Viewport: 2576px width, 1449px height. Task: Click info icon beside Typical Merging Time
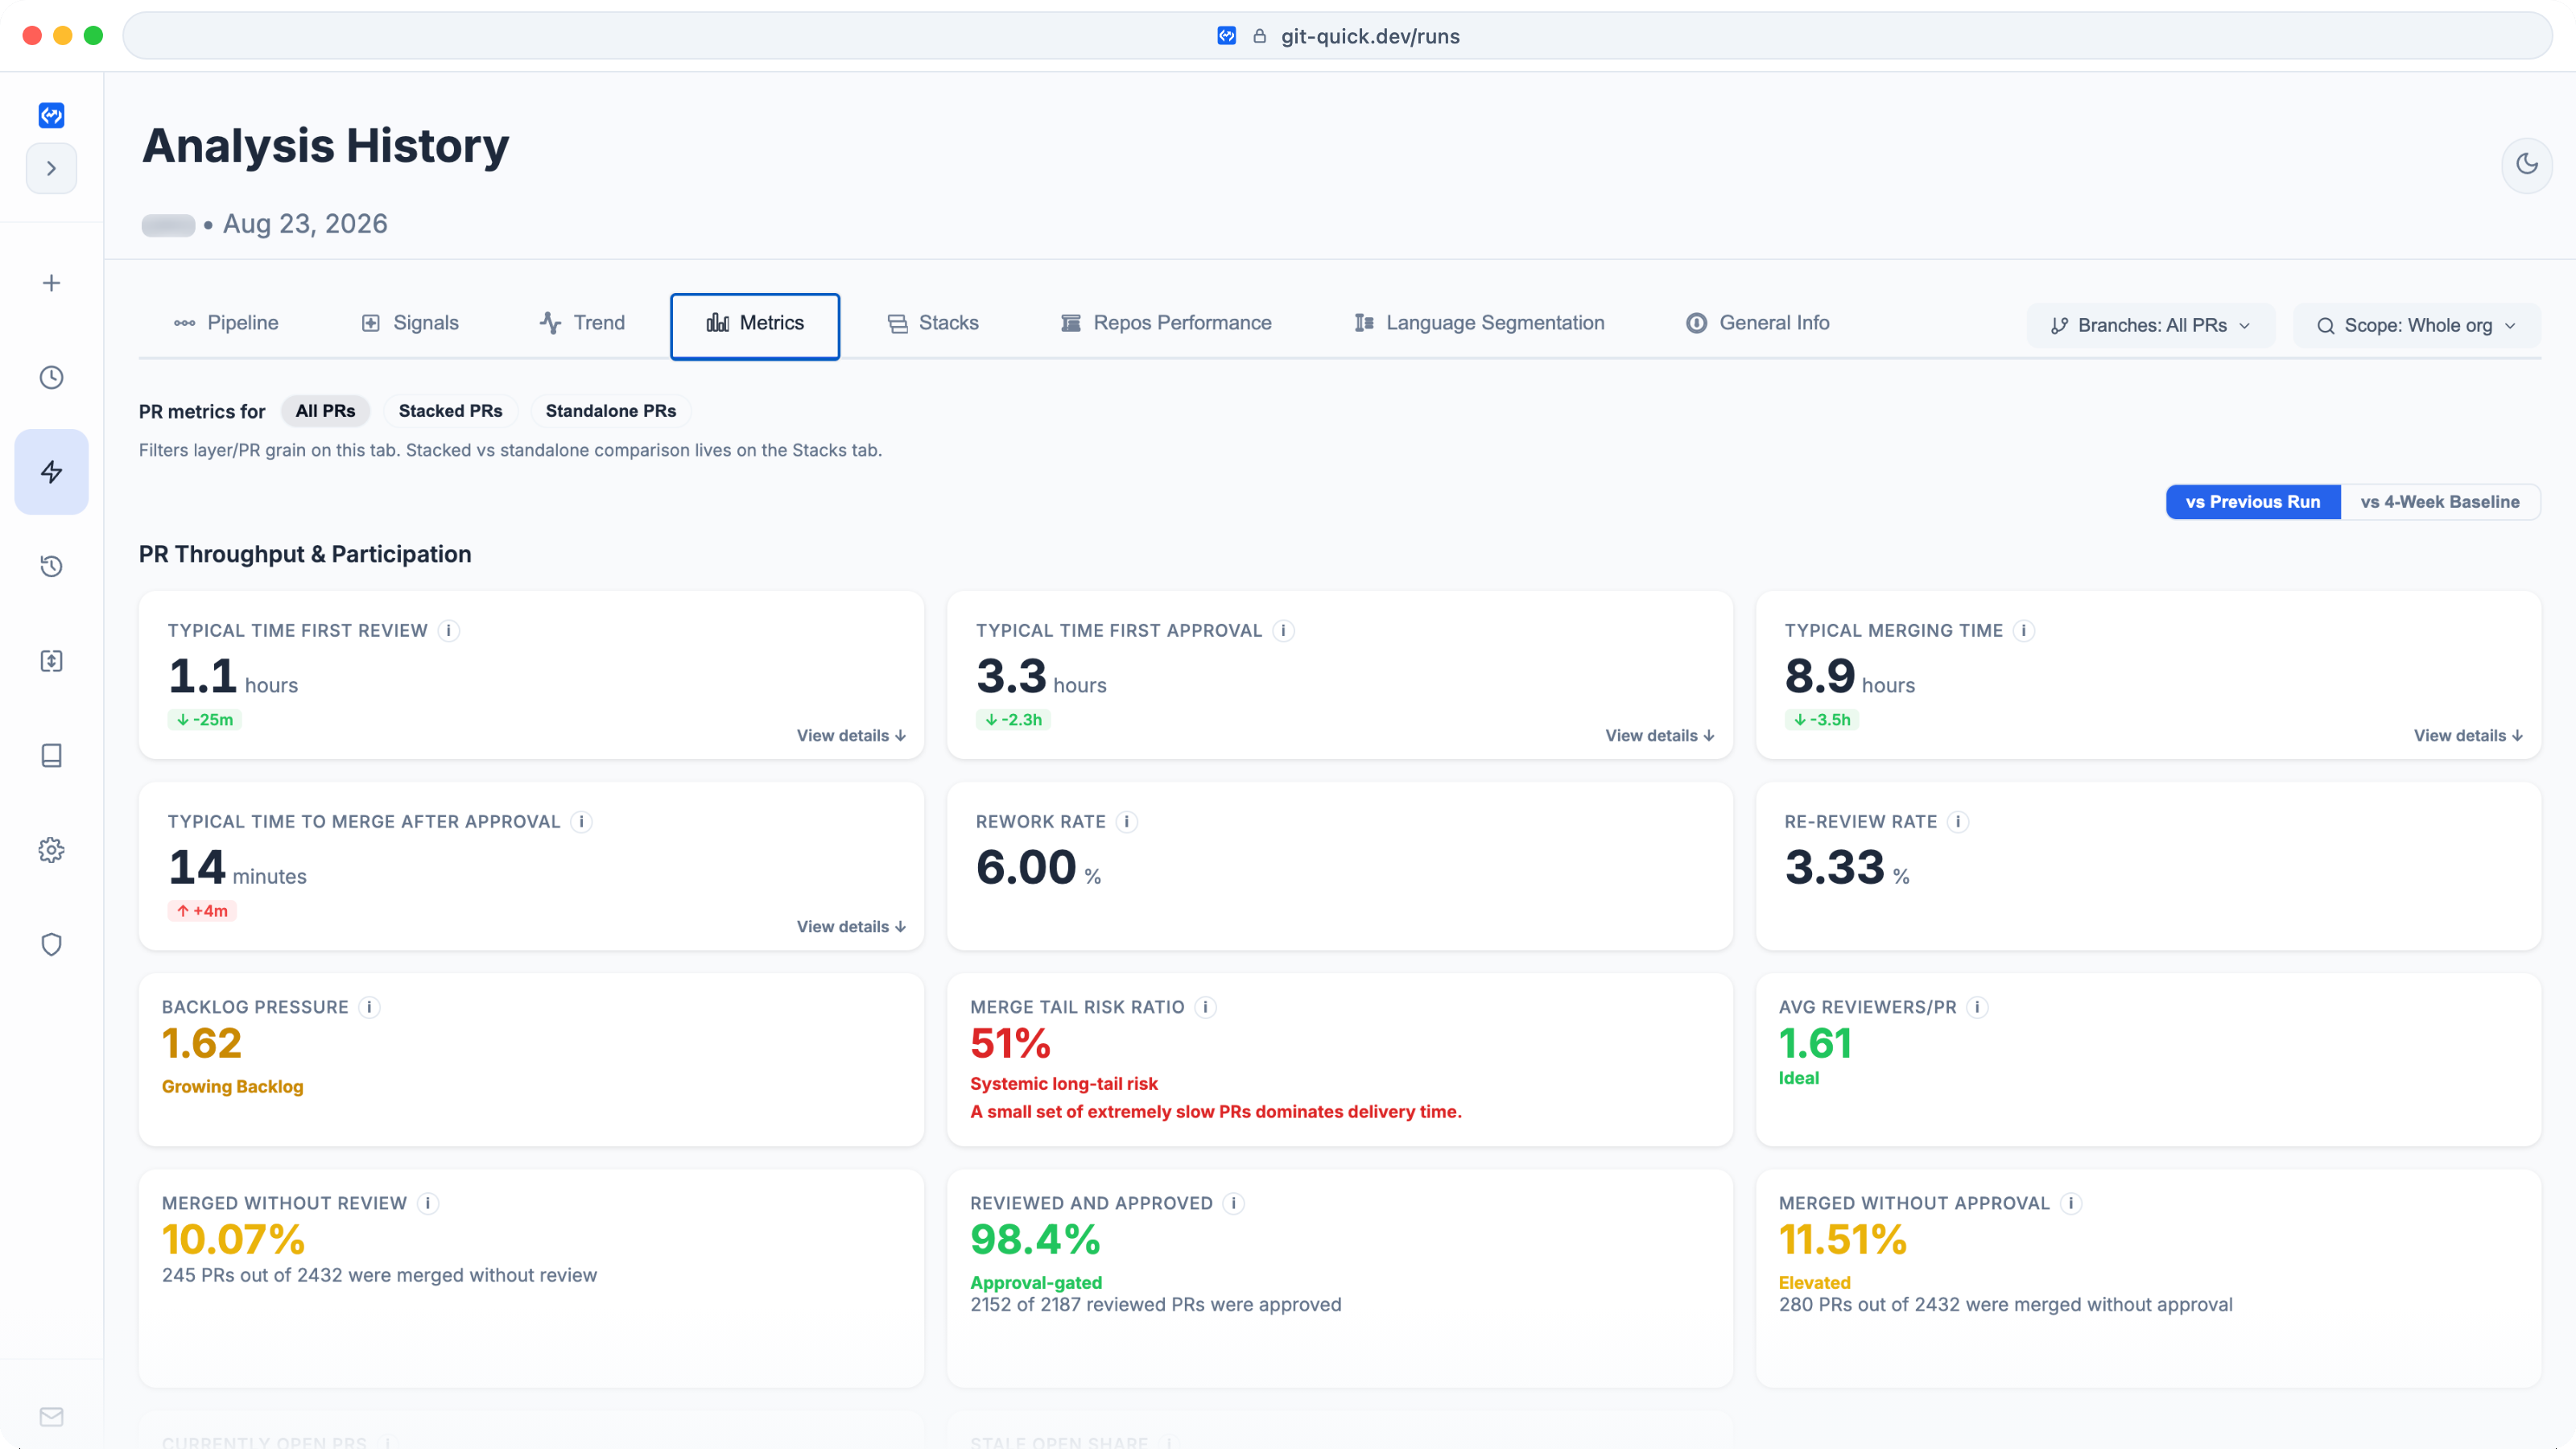(x=2024, y=630)
